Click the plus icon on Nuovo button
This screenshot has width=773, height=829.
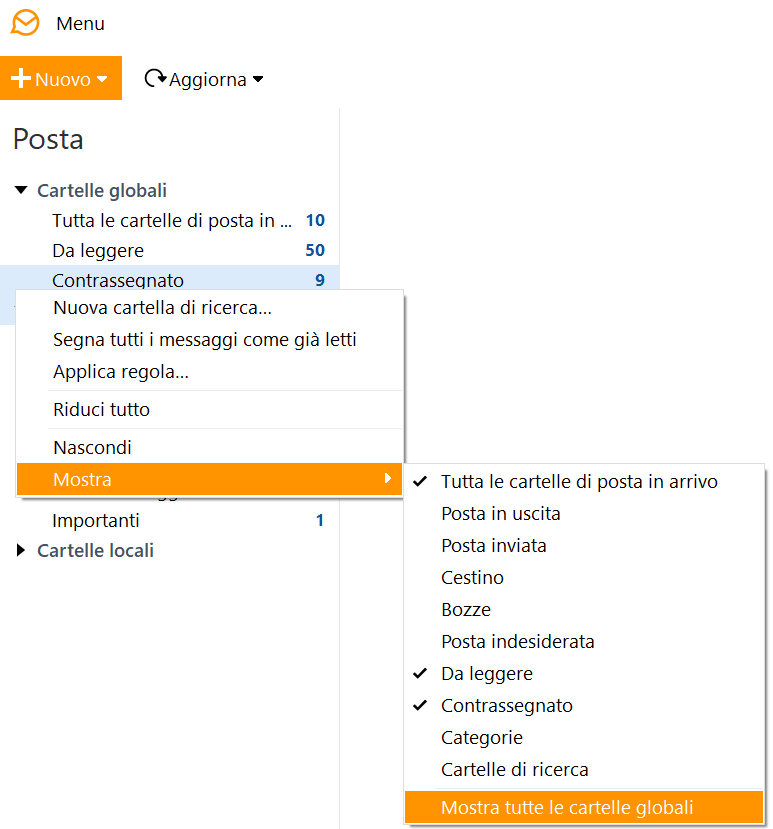point(21,78)
